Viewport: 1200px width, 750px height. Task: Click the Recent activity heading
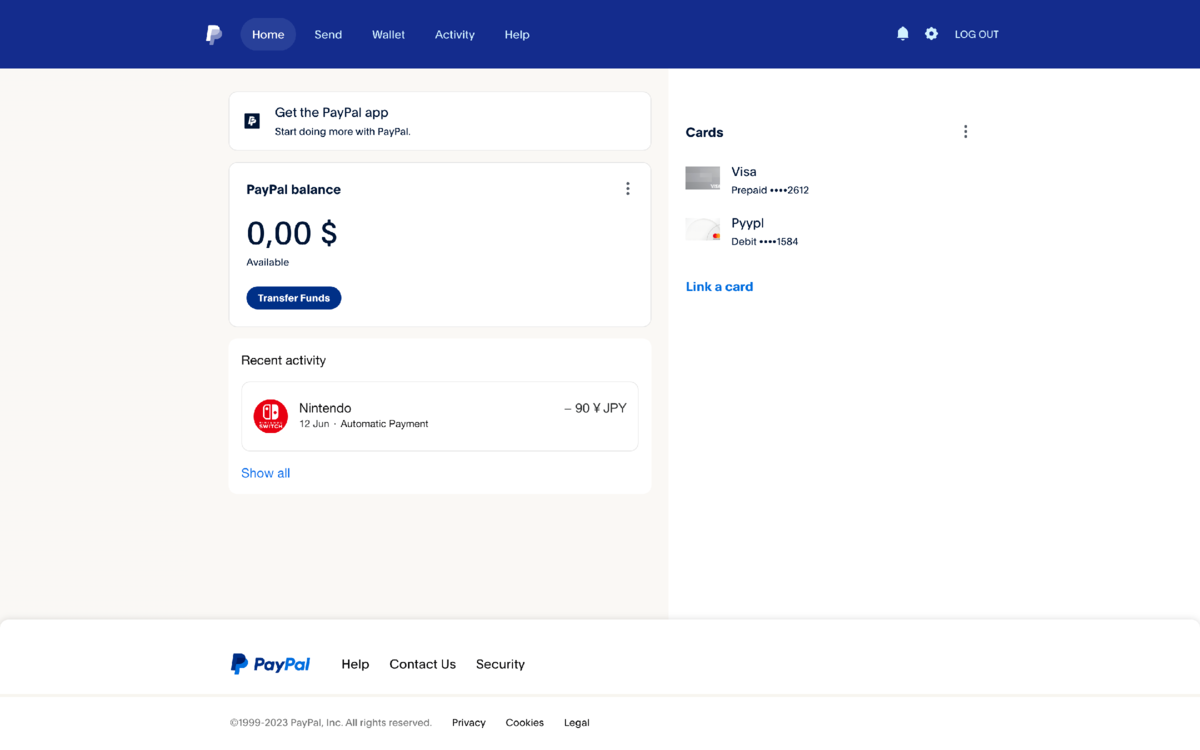pos(284,360)
